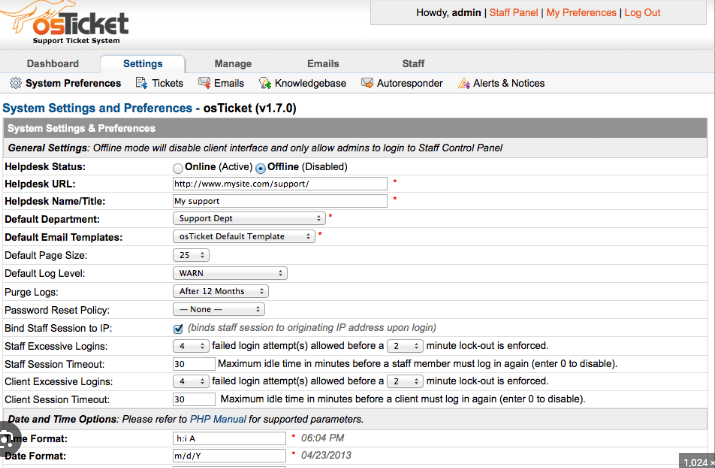Switch to the Settings tab
Screen dimensions: 715x468
tap(143, 63)
